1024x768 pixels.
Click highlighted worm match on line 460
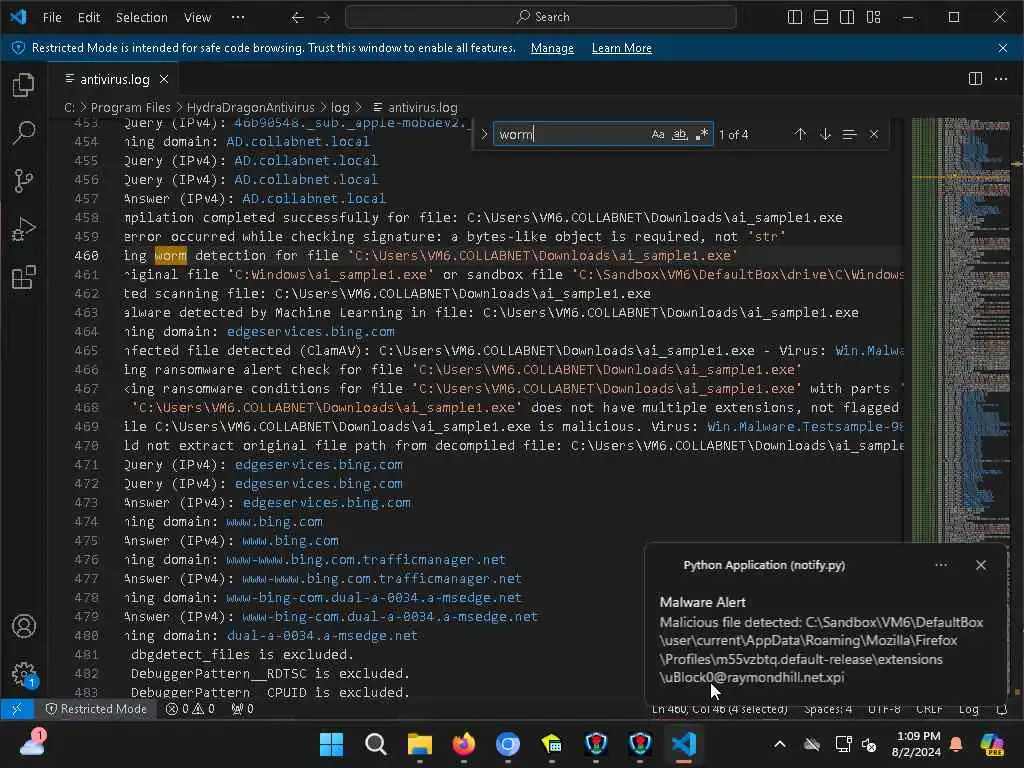[170, 256]
